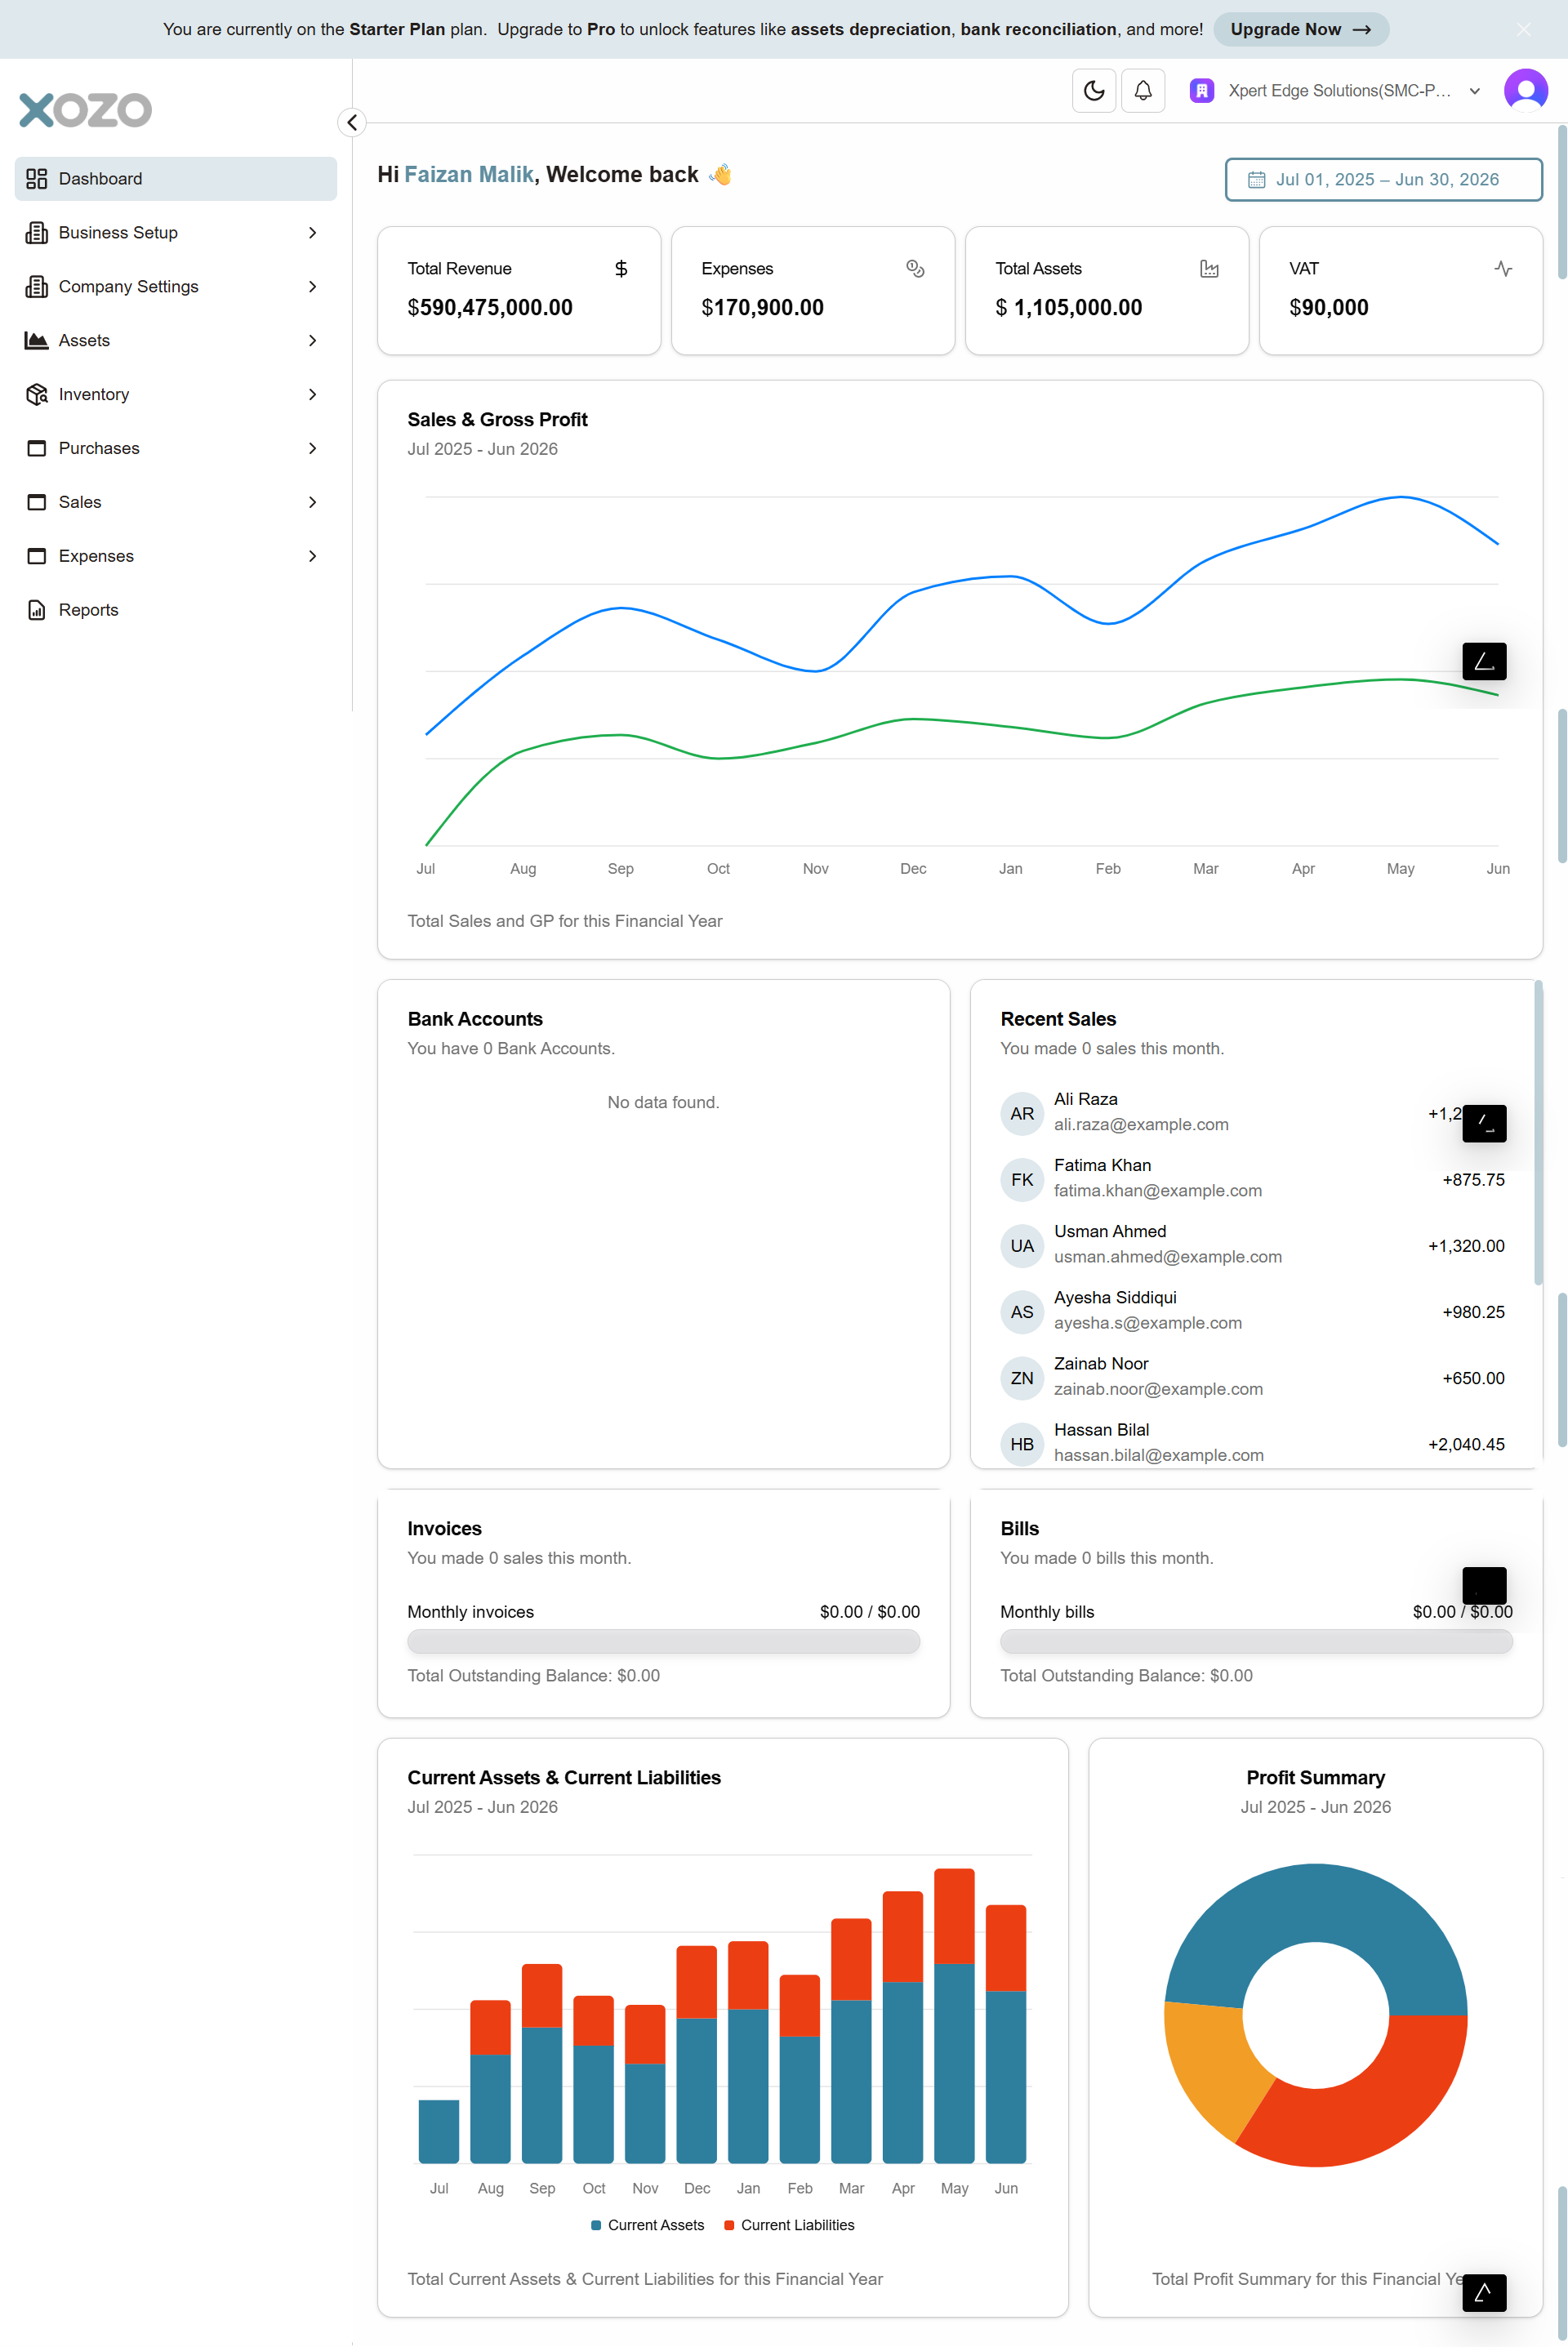This screenshot has height=2347, width=1568.
Task: Click the XOZO logo
Action: click(x=86, y=110)
